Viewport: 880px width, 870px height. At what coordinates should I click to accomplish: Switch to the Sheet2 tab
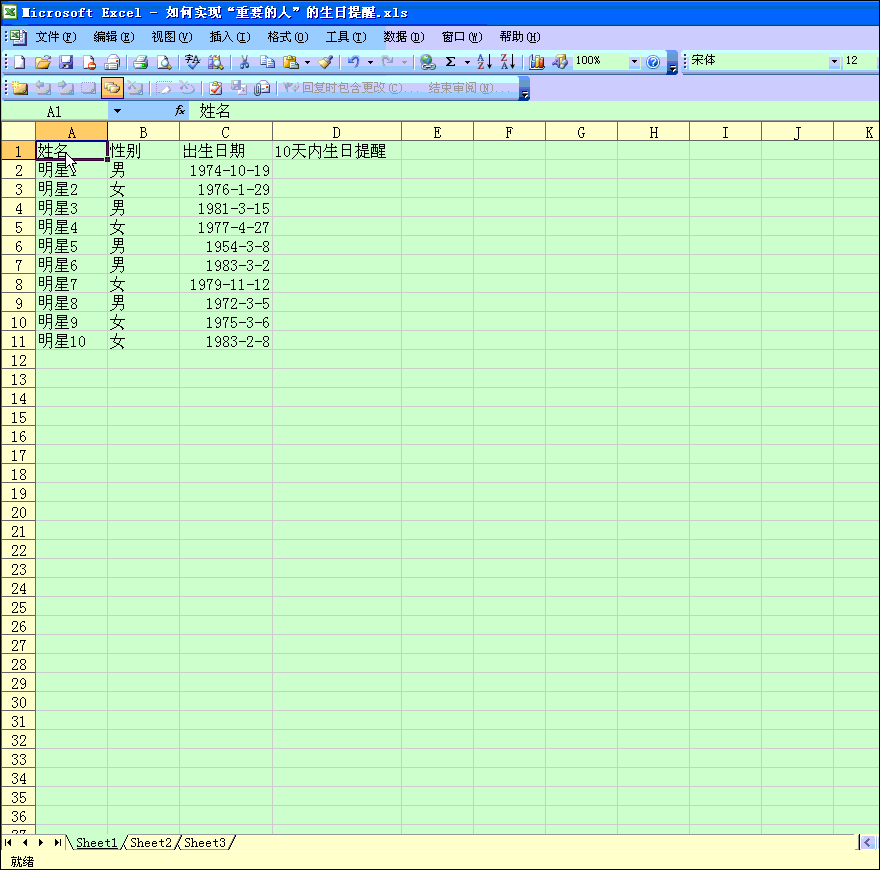151,843
